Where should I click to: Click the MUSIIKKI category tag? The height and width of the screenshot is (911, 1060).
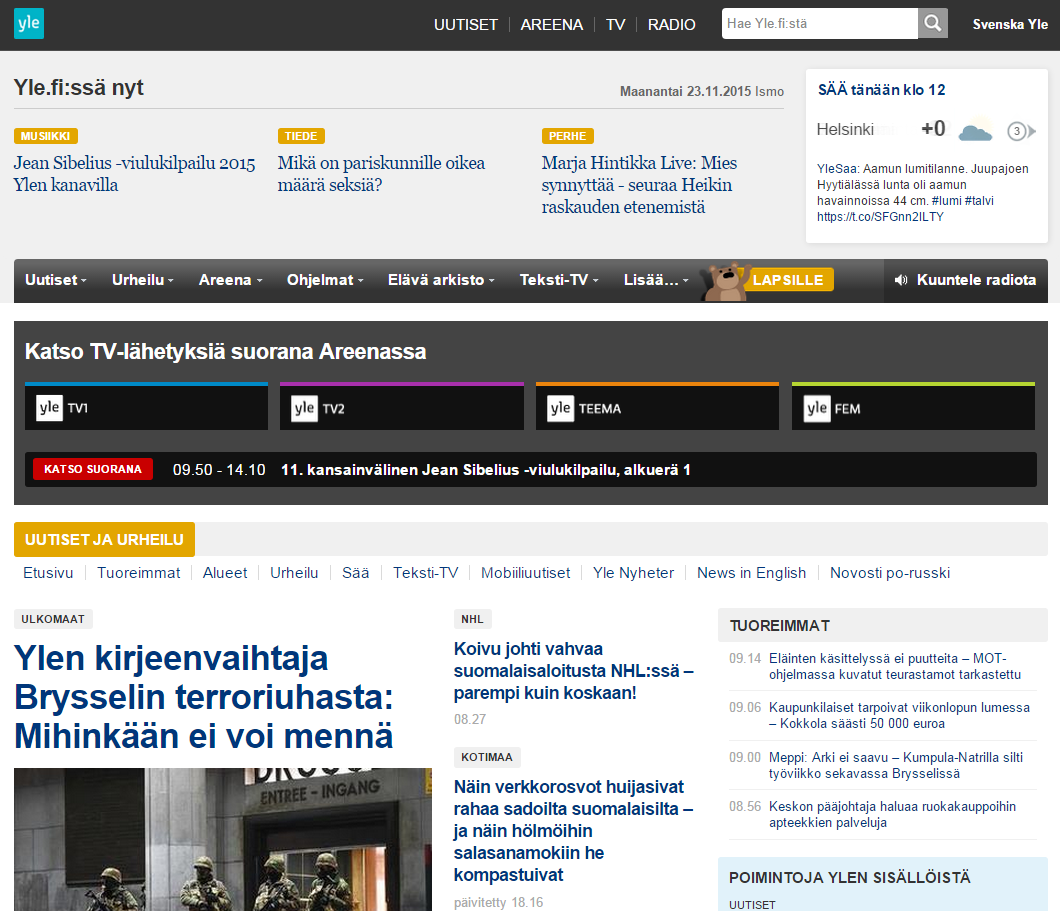(46, 136)
